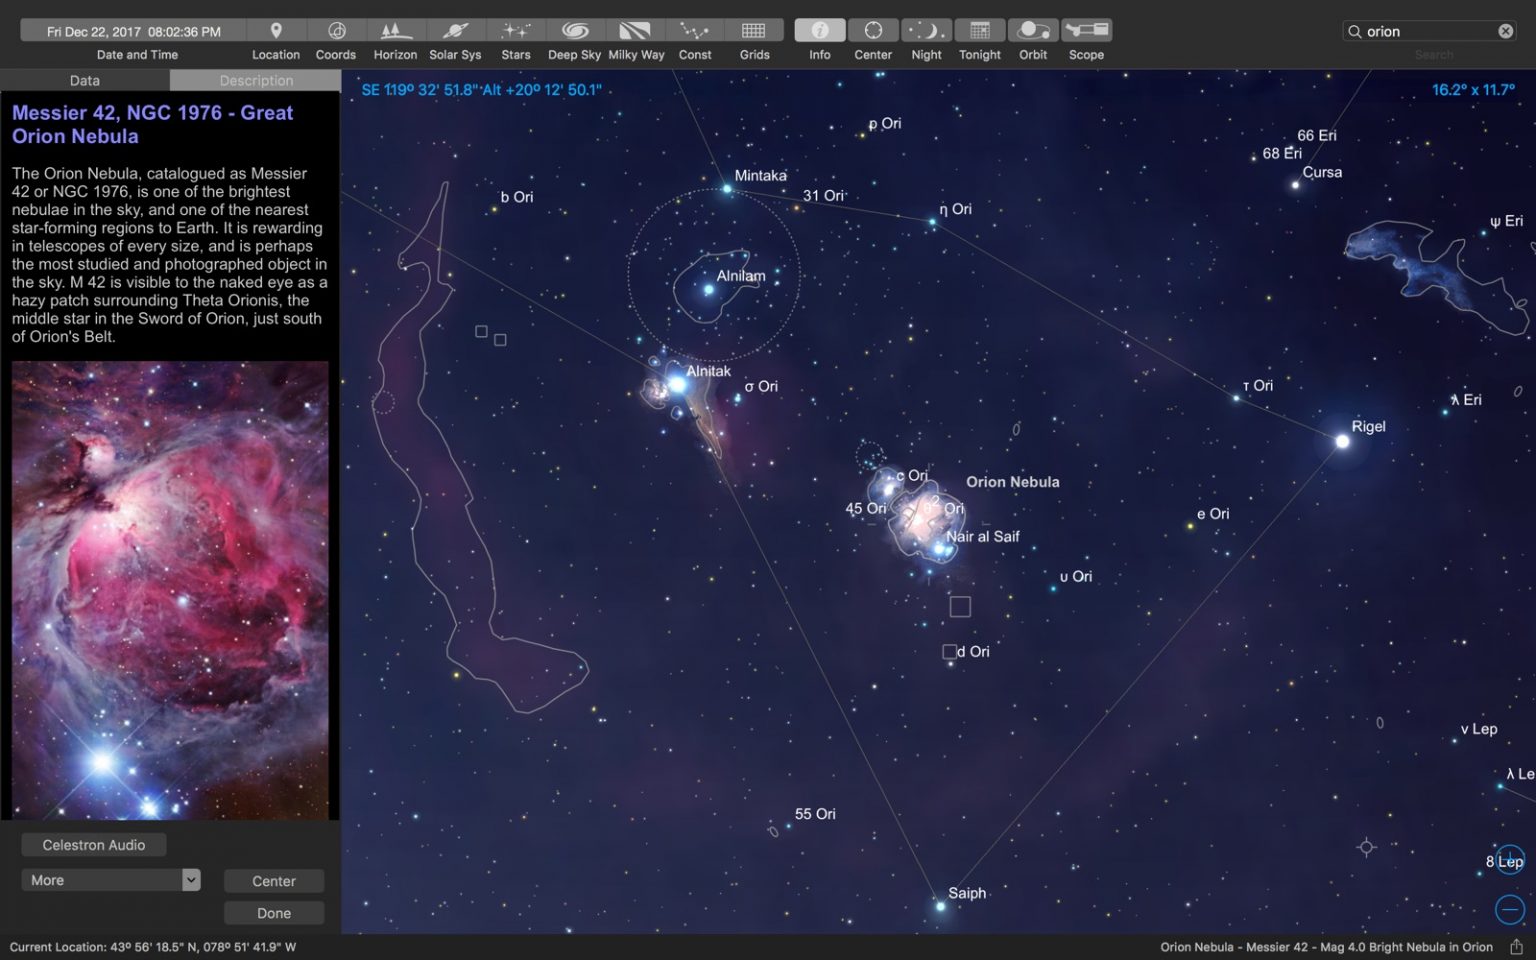This screenshot has width=1536, height=960.
Task: Switch to the Data tab
Action: coord(85,80)
